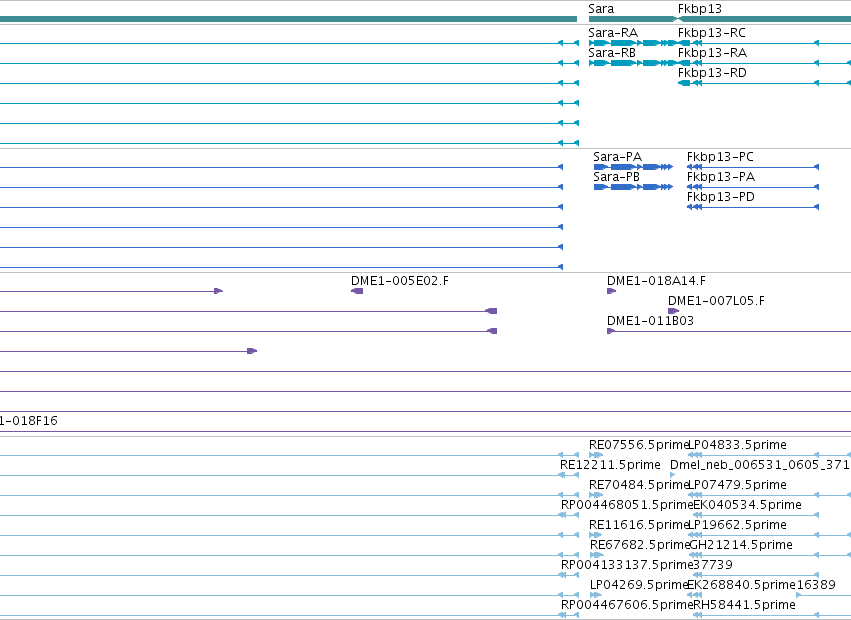Image resolution: width=851 pixels, height=620 pixels.
Task: Click the Sara-RA transcript label
Action: [613, 33]
